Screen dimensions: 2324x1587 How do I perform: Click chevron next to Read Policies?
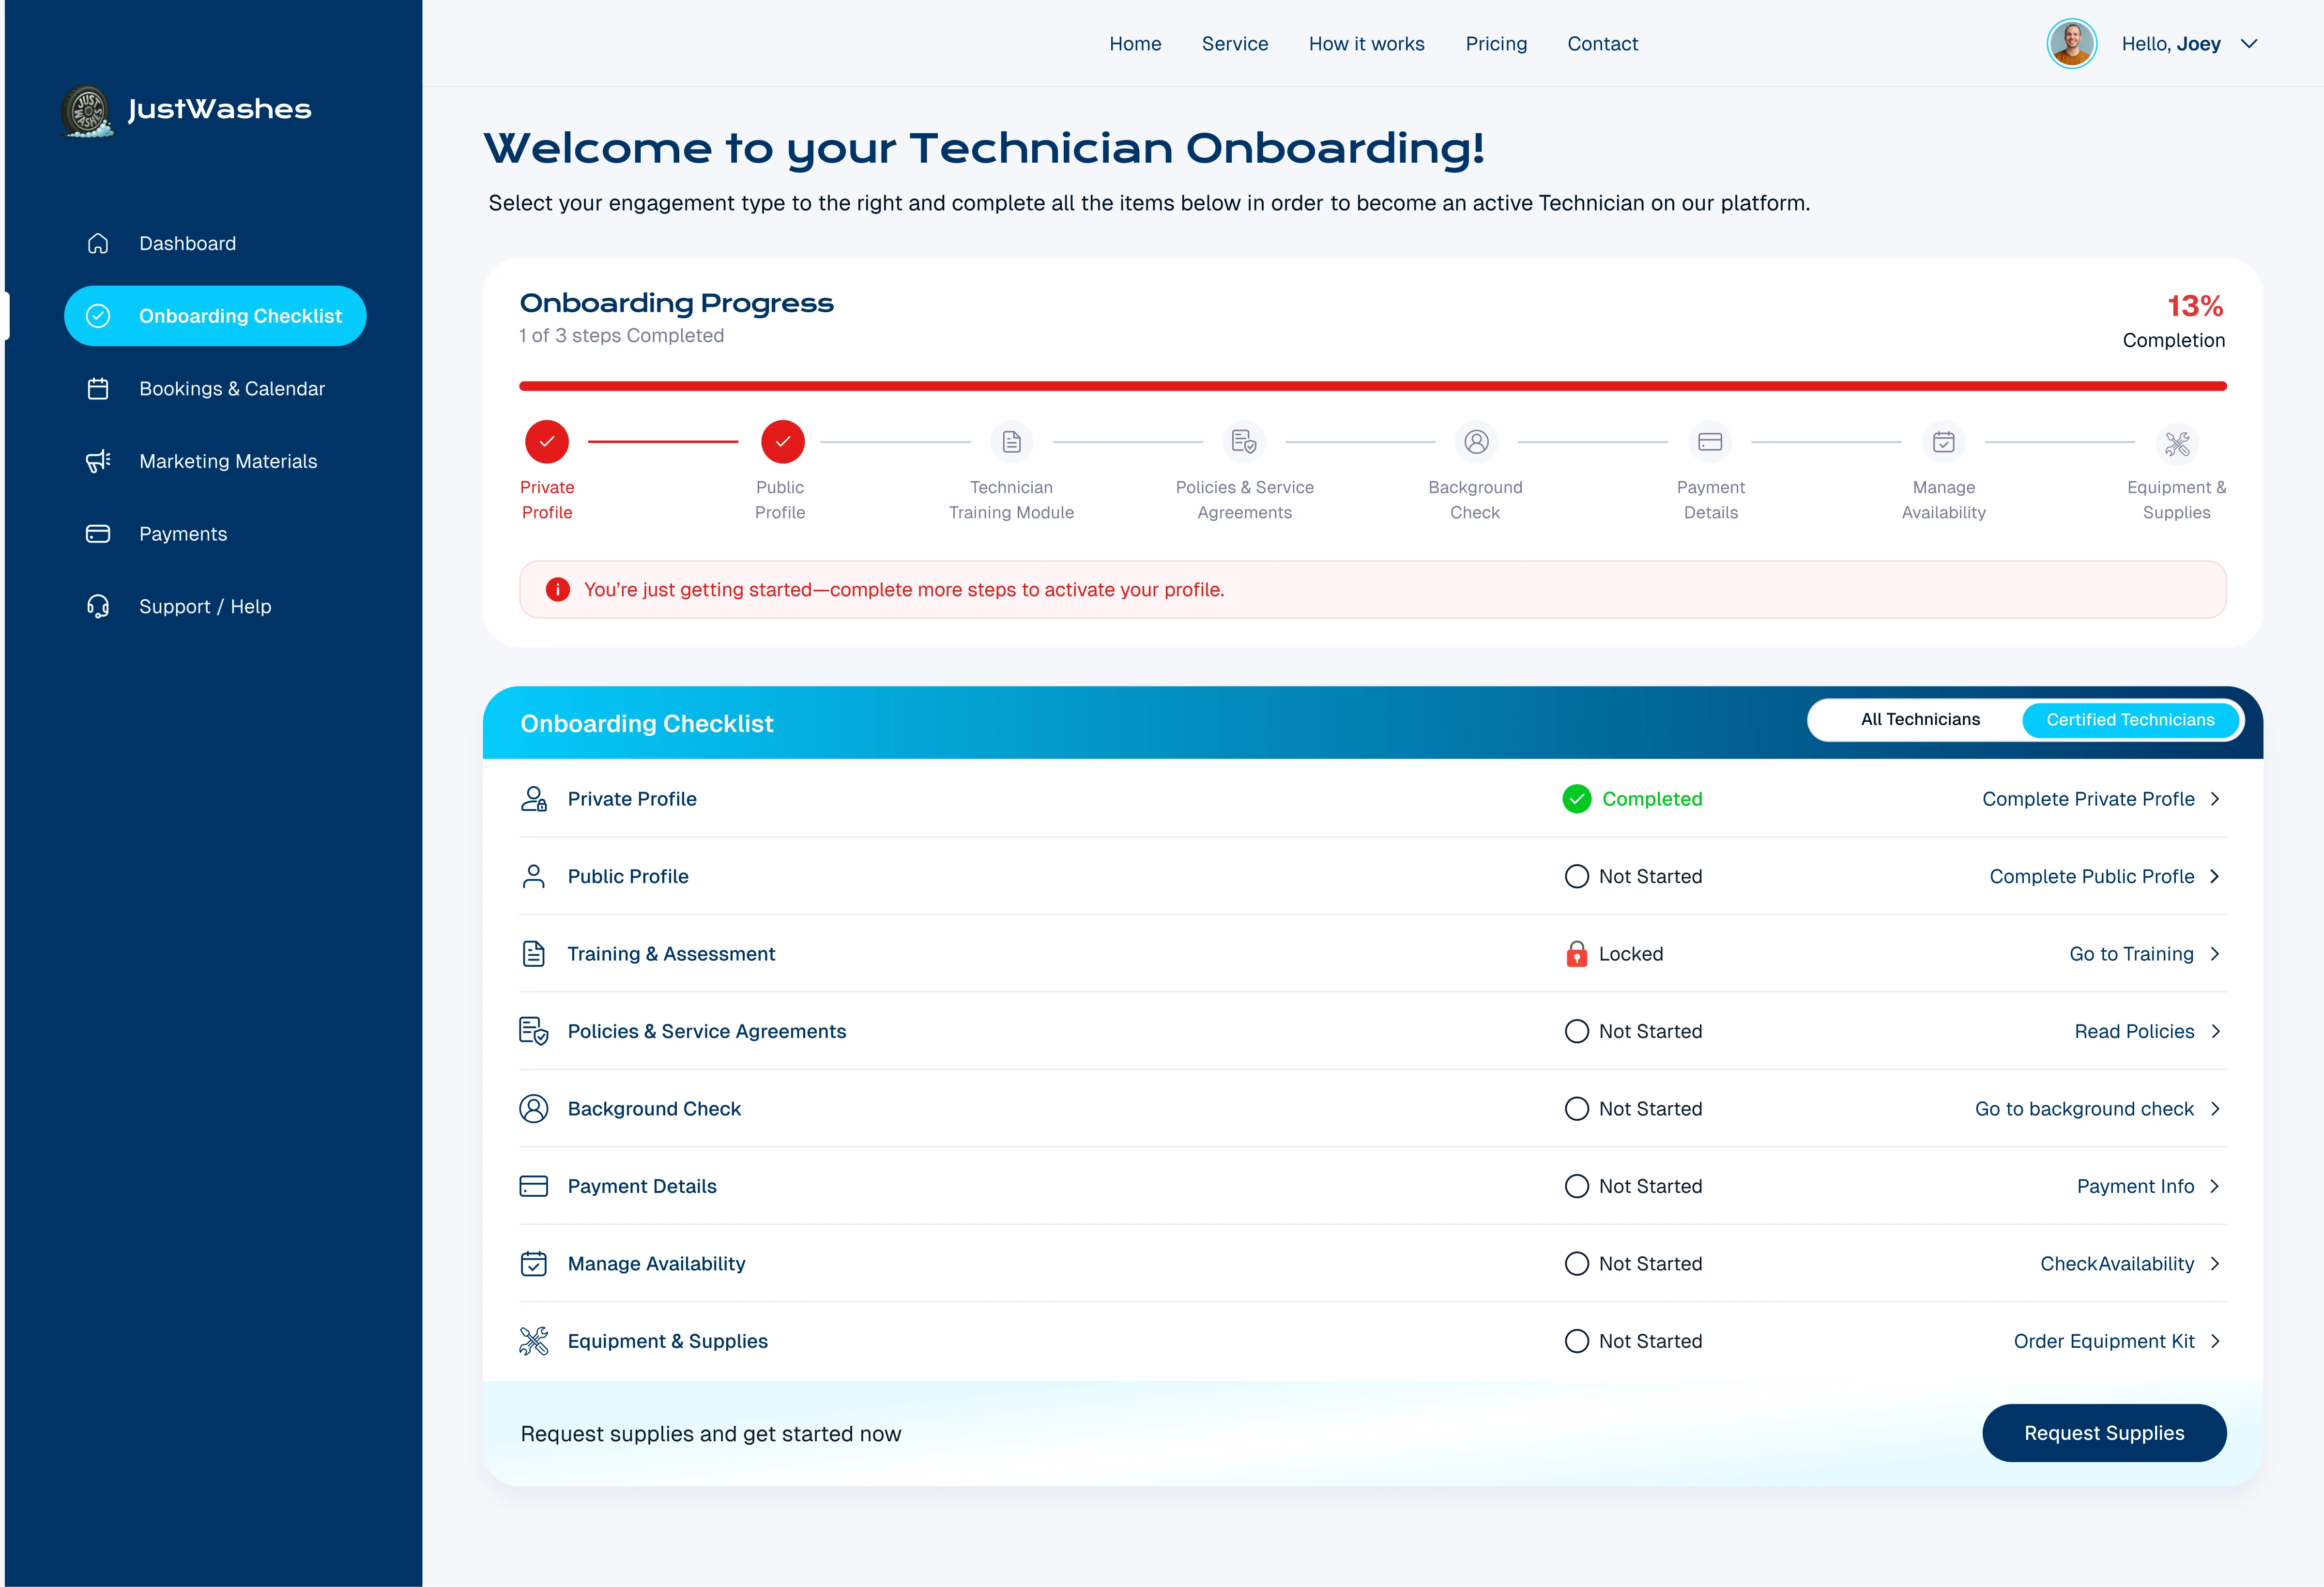coord(2216,1031)
